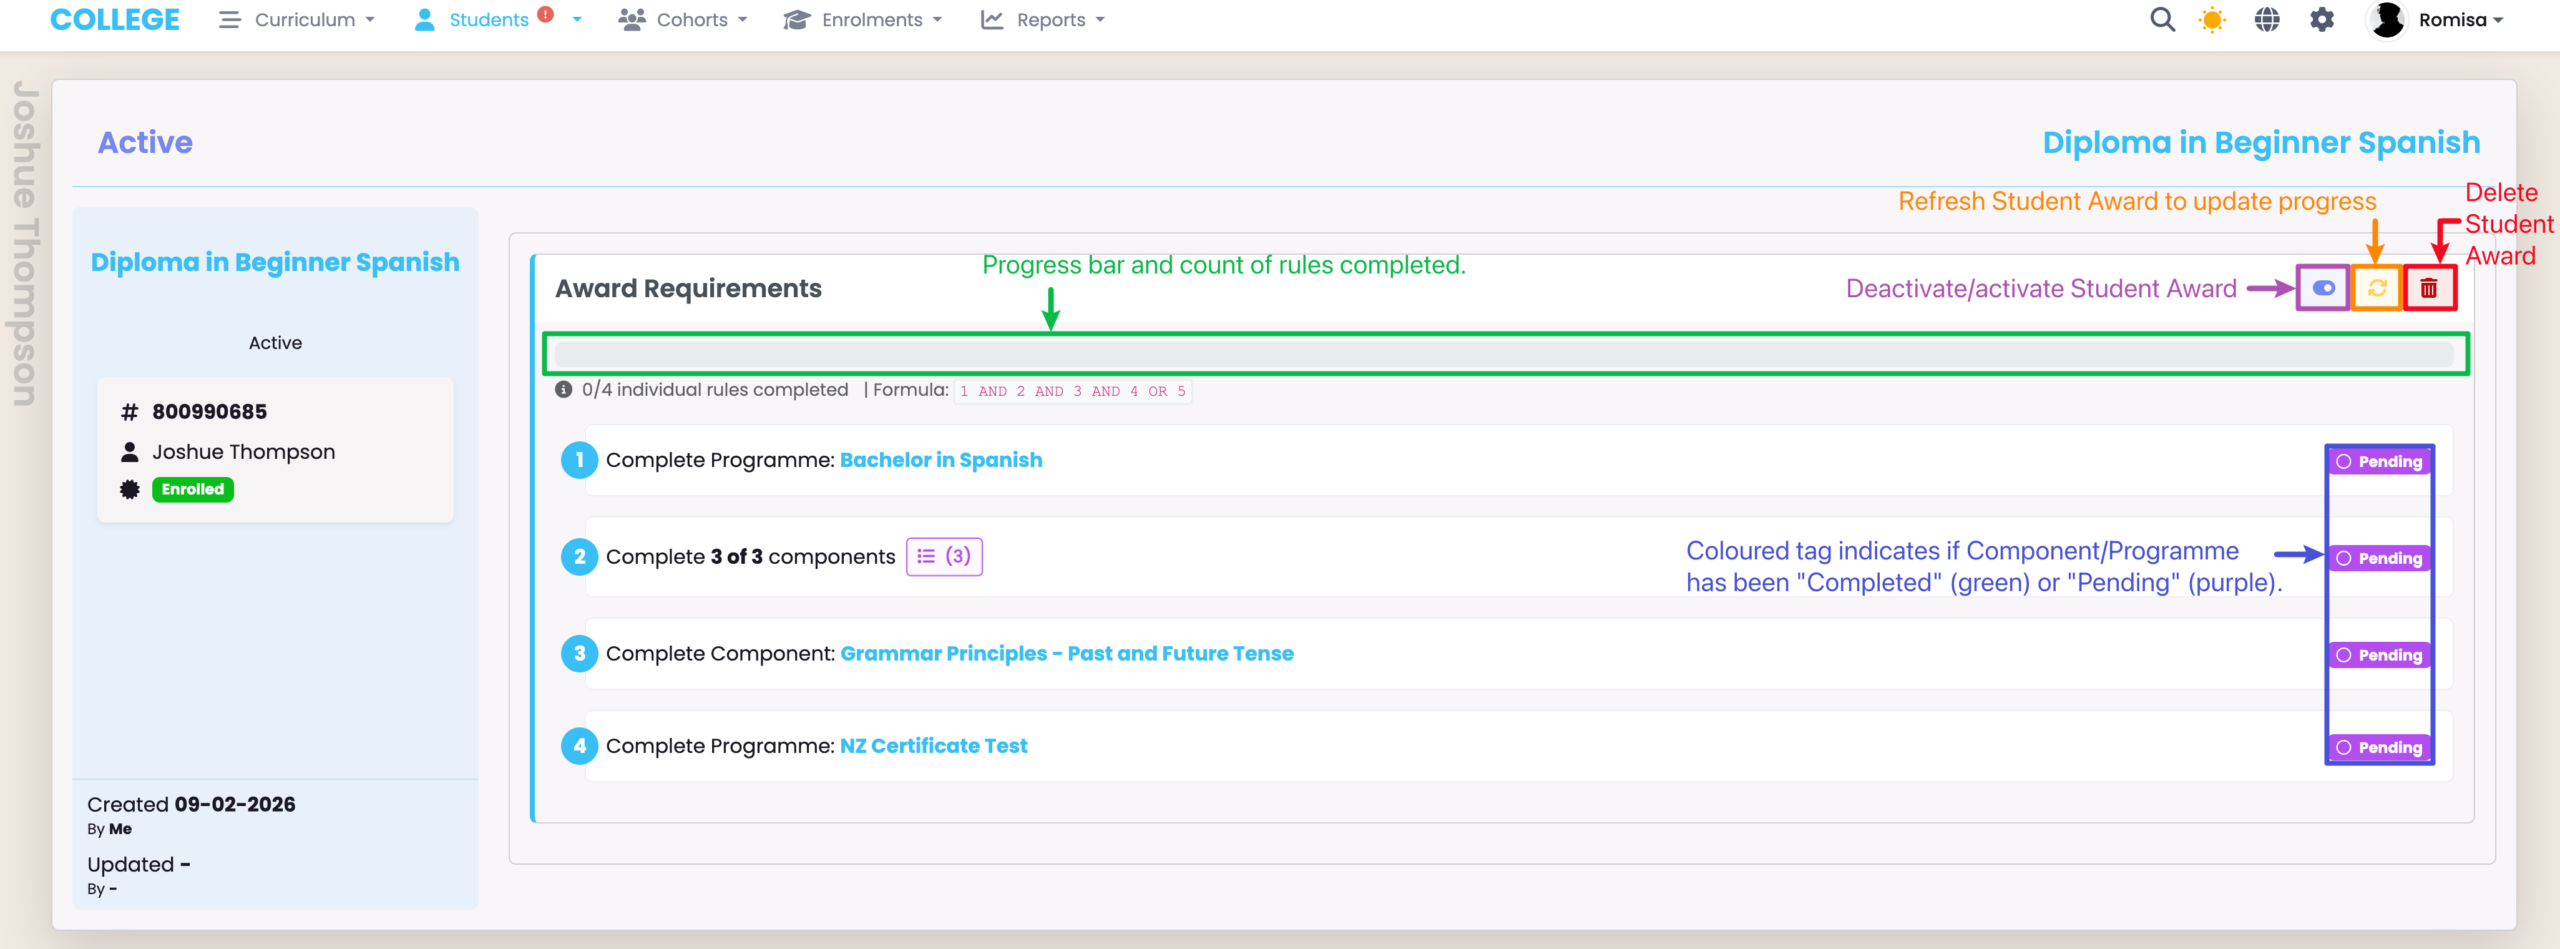This screenshot has height=949, width=2560.
Task: Open the Cohorts menu
Action: point(683,20)
